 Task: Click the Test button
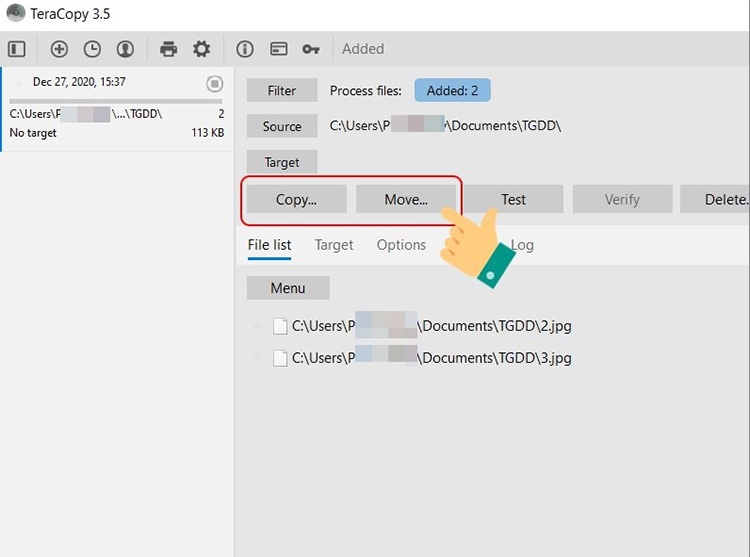pos(513,199)
